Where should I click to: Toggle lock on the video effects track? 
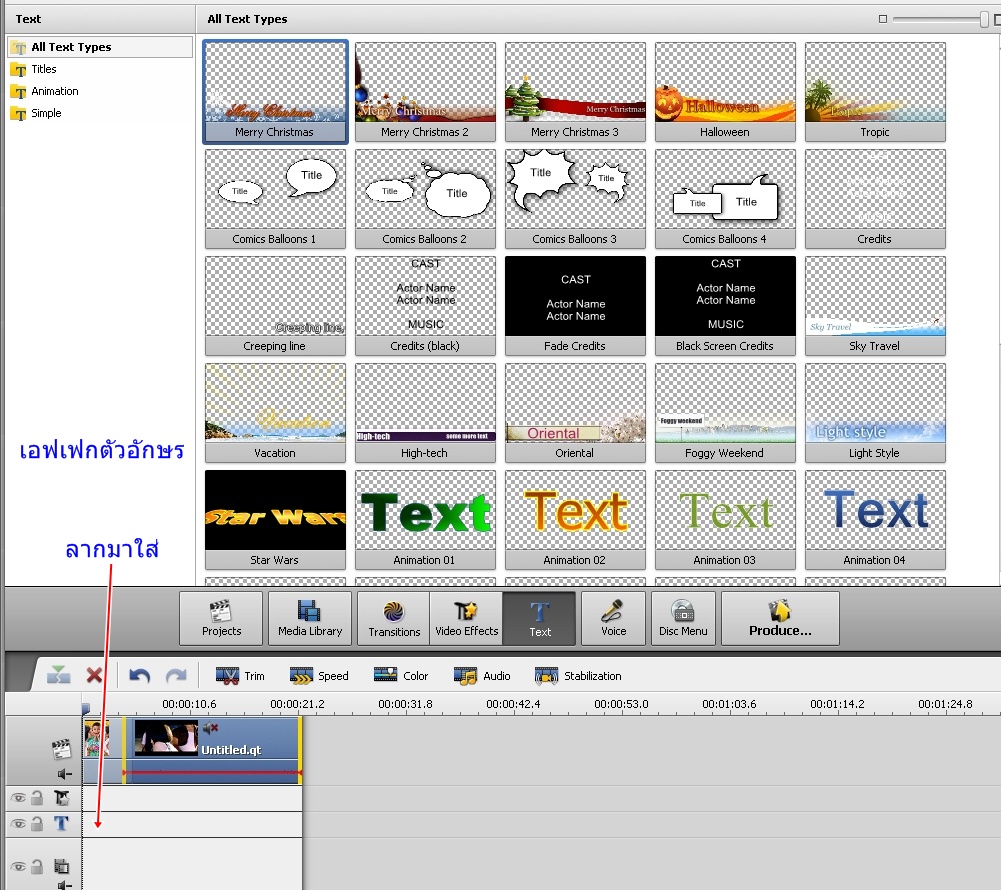click(37, 798)
